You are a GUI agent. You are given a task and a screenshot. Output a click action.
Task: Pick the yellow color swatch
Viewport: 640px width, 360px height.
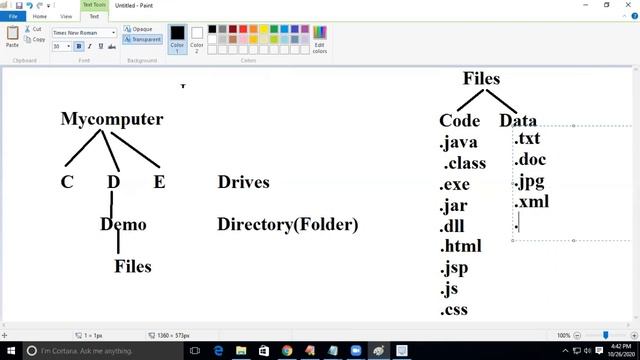point(264,29)
